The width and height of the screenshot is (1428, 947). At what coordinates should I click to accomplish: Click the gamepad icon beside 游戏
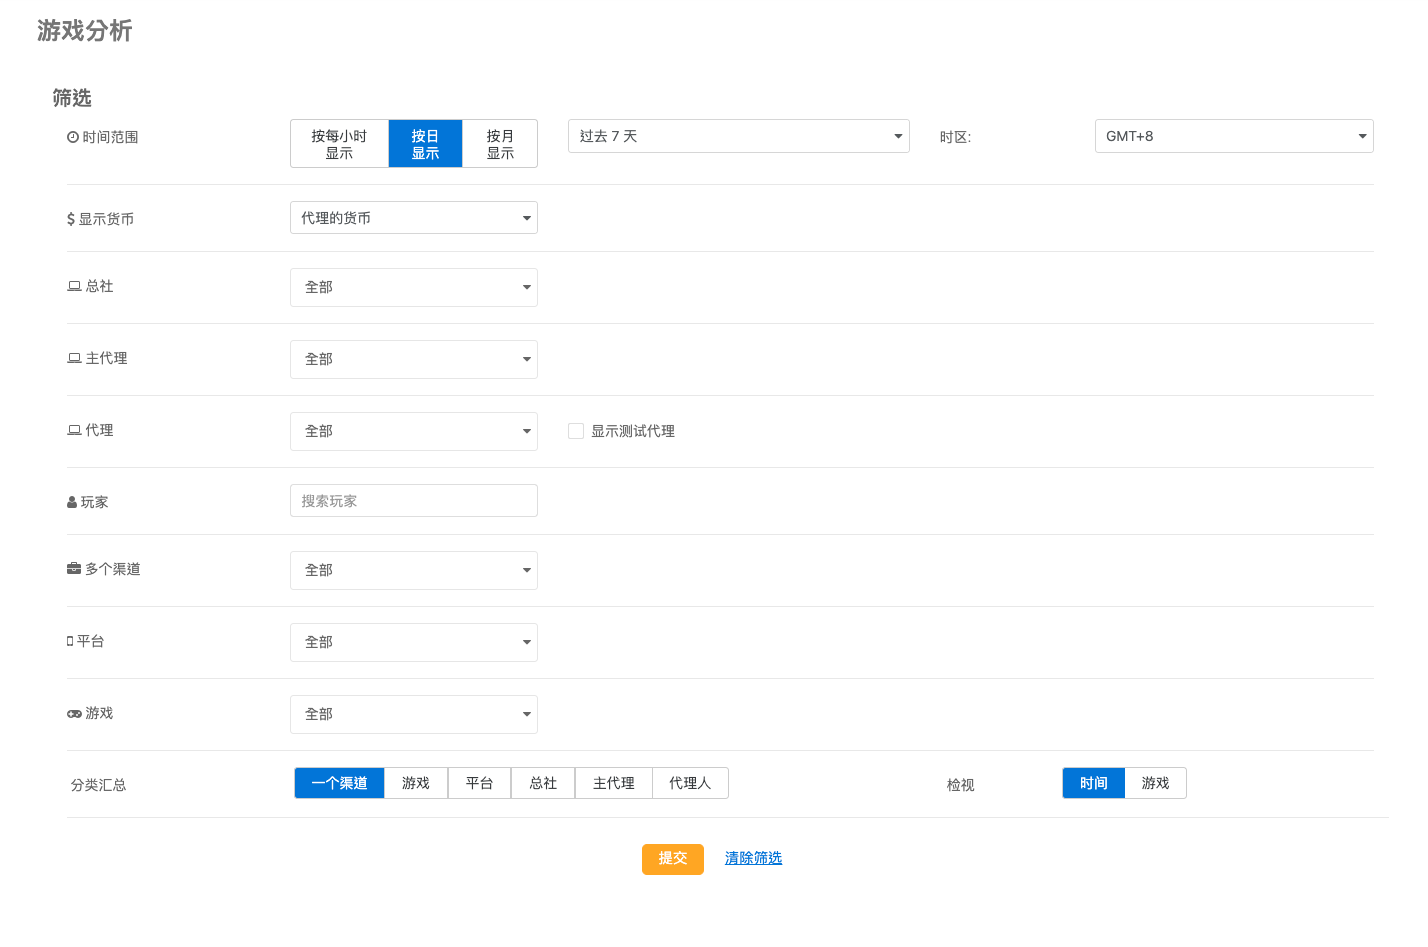[x=74, y=713]
